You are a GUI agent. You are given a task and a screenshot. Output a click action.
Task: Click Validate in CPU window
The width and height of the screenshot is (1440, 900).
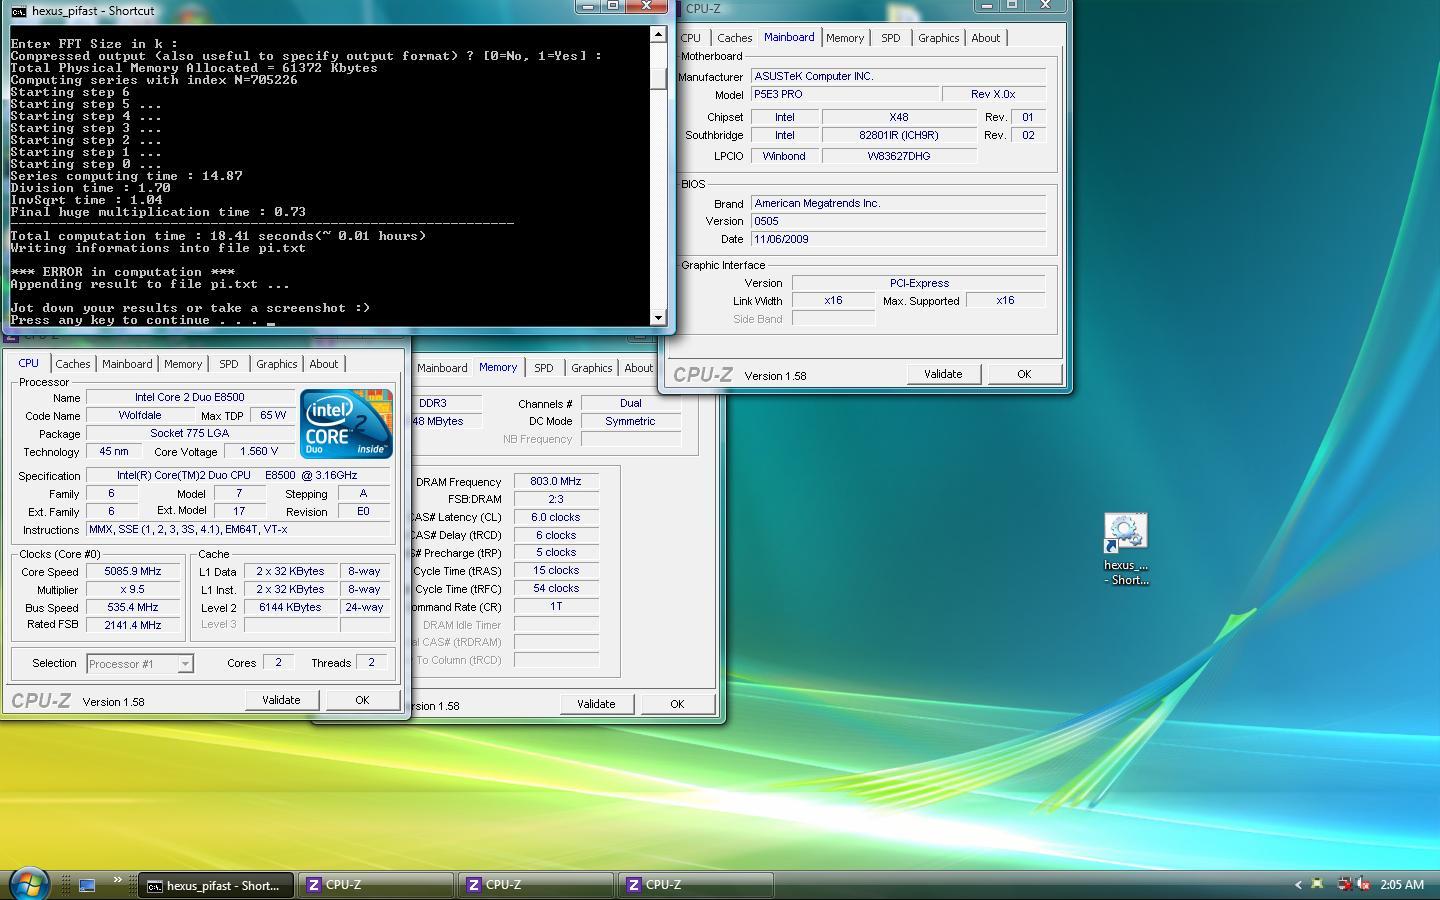281,700
